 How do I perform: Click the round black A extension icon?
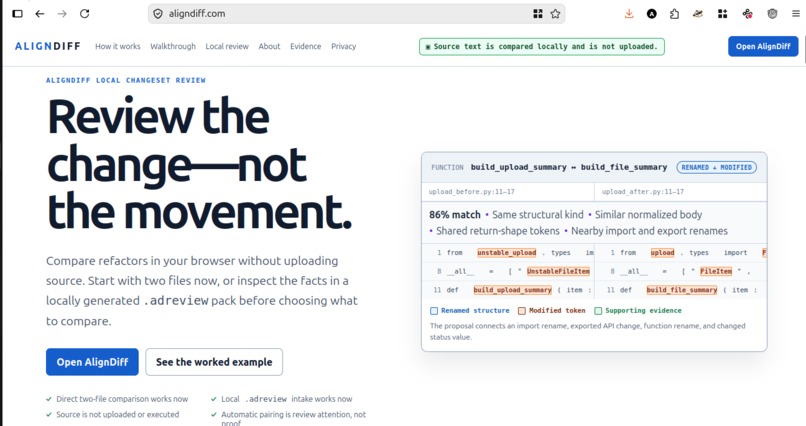(x=652, y=14)
